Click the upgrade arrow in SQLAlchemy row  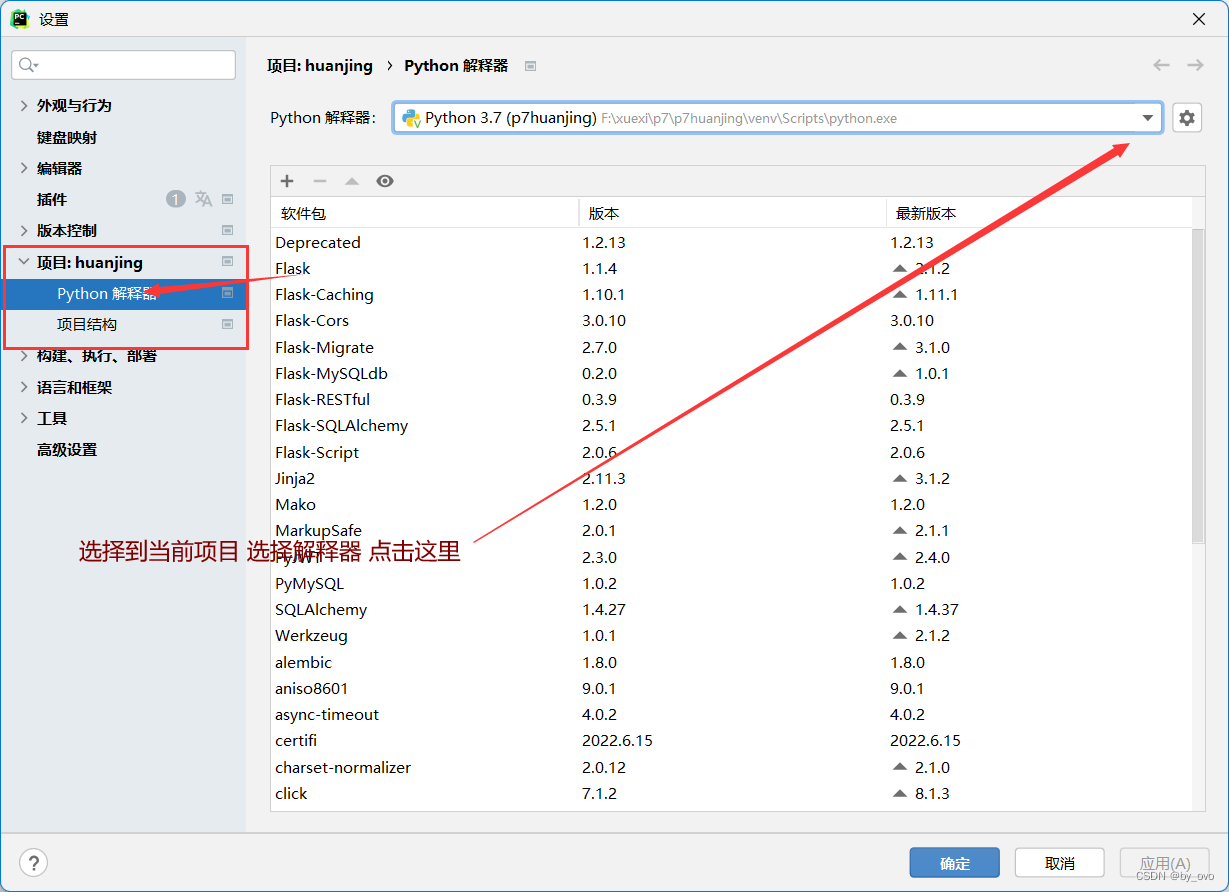(900, 609)
